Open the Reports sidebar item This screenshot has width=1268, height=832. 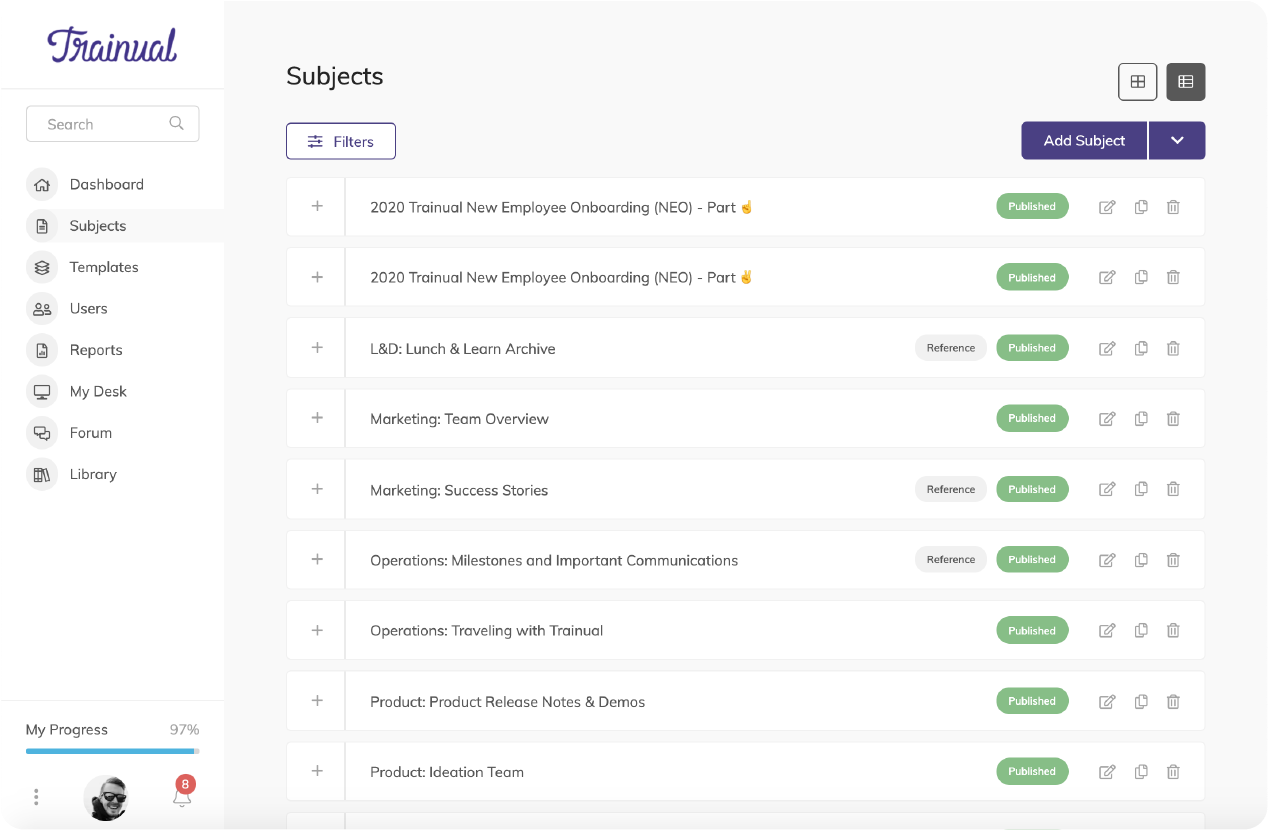(x=96, y=350)
